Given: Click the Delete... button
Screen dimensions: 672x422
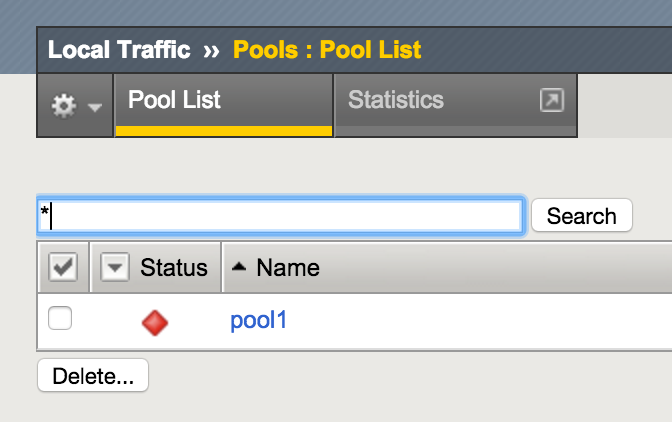Looking at the screenshot, I should [92, 376].
